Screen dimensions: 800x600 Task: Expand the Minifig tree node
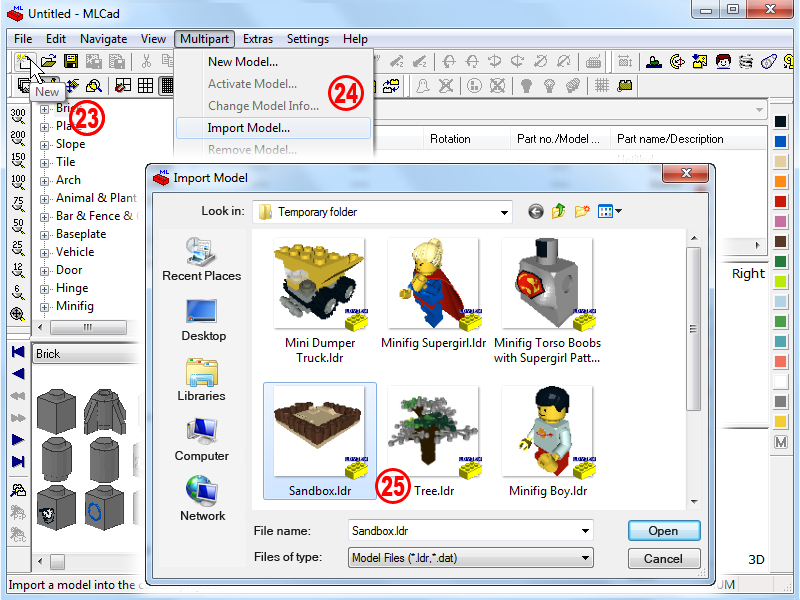pyautogui.click(x=44, y=307)
